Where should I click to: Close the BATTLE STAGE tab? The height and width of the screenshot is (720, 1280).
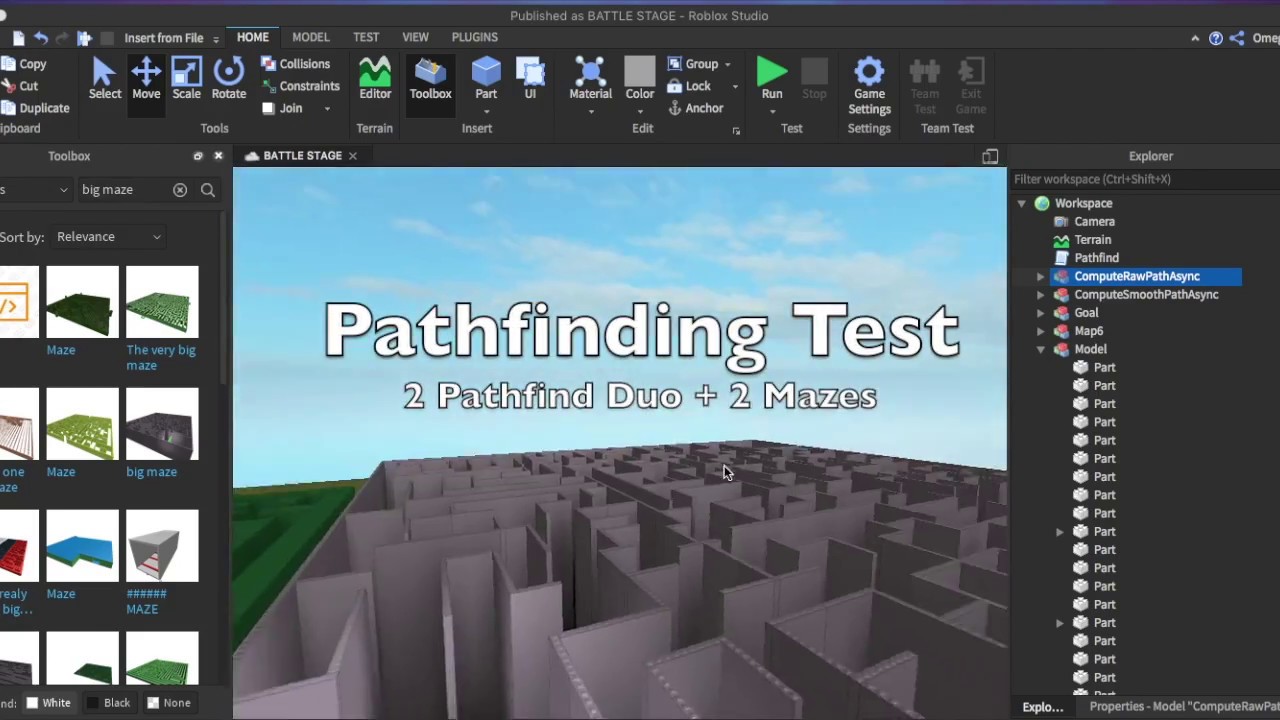click(x=352, y=156)
